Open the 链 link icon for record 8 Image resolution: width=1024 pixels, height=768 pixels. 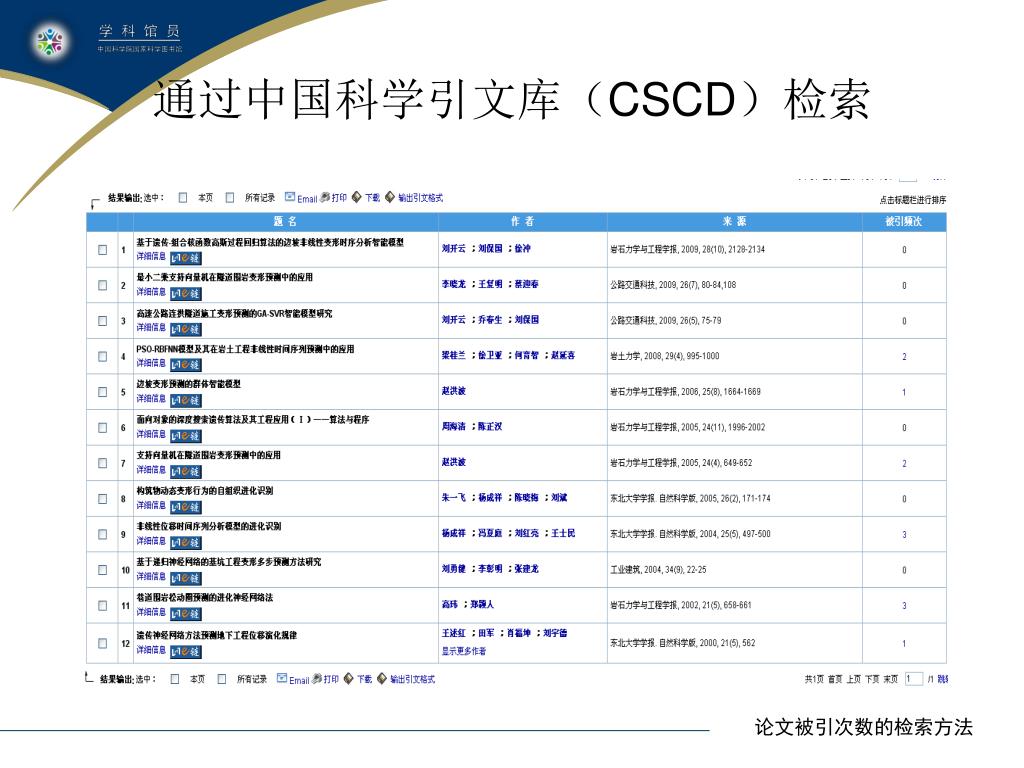click(185, 507)
